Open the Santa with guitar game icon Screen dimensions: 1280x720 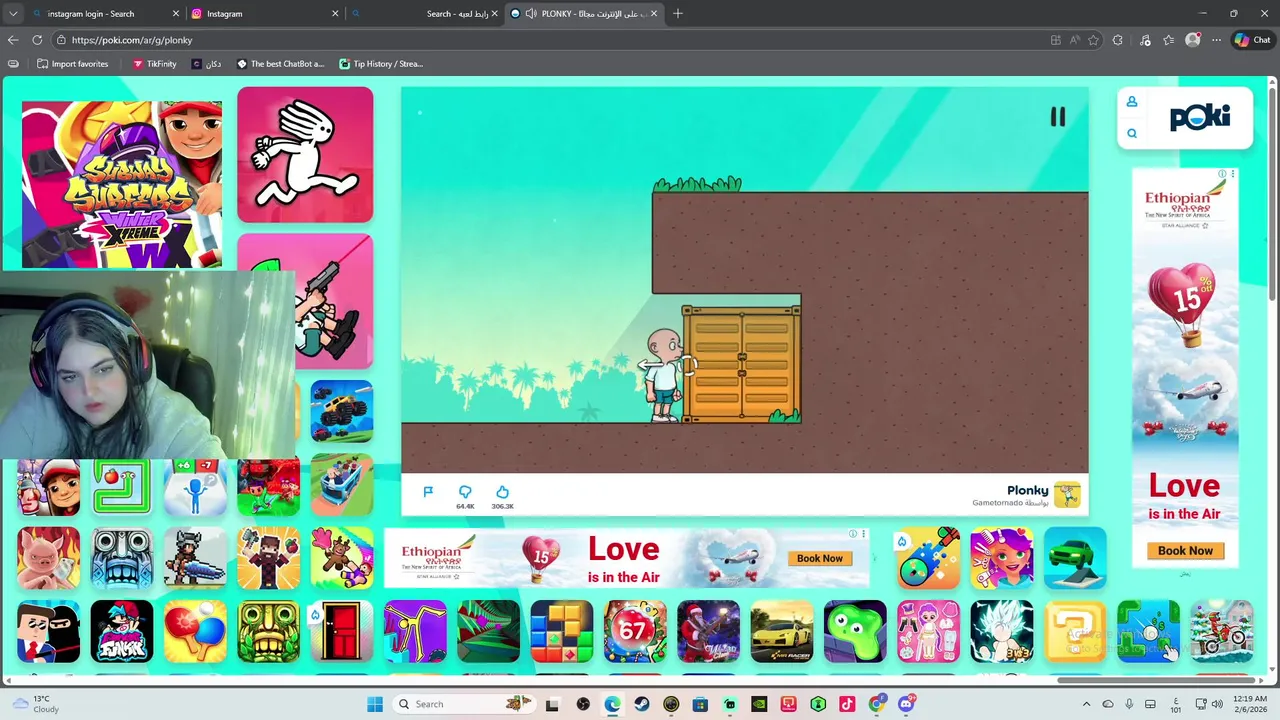click(x=708, y=631)
